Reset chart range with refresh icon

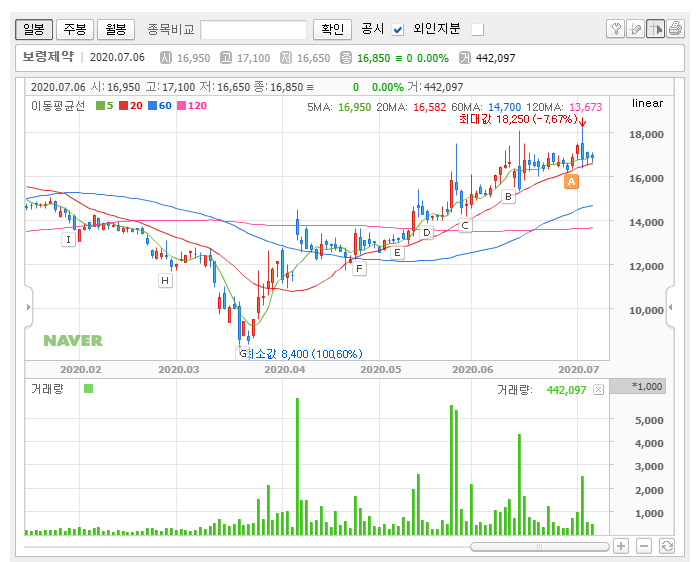pyautogui.click(x=667, y=546)
